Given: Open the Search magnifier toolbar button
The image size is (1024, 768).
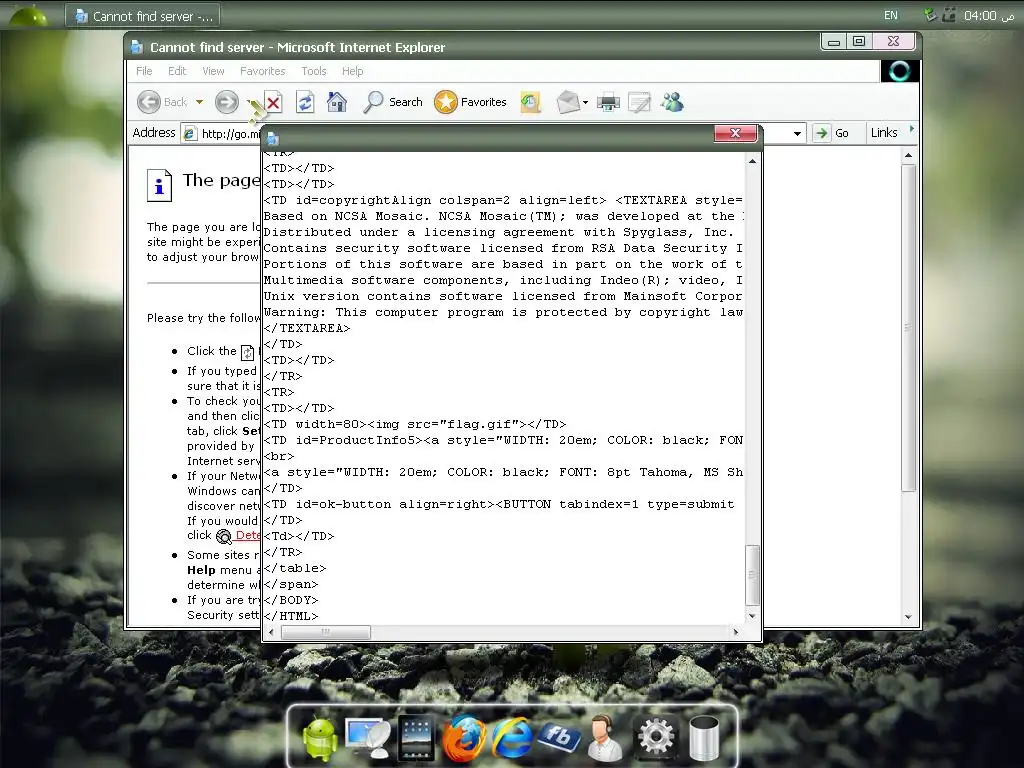Looking at the screenshot, I should (x=393, y=102).
